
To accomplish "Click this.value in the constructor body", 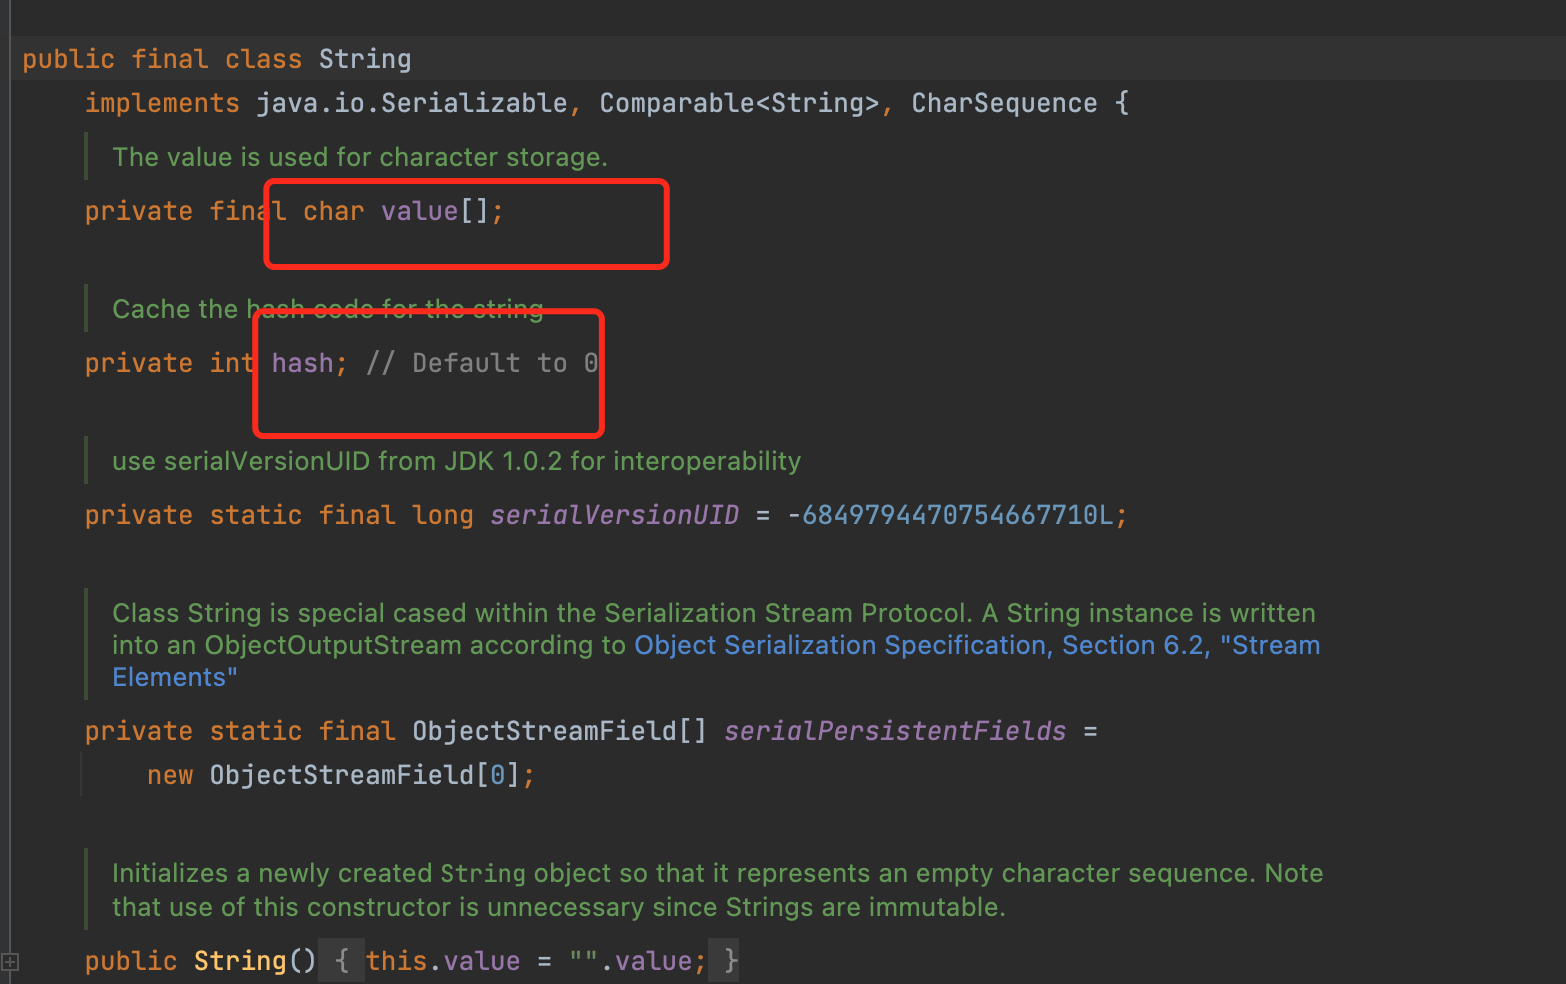I will click(x=443, y=961).
